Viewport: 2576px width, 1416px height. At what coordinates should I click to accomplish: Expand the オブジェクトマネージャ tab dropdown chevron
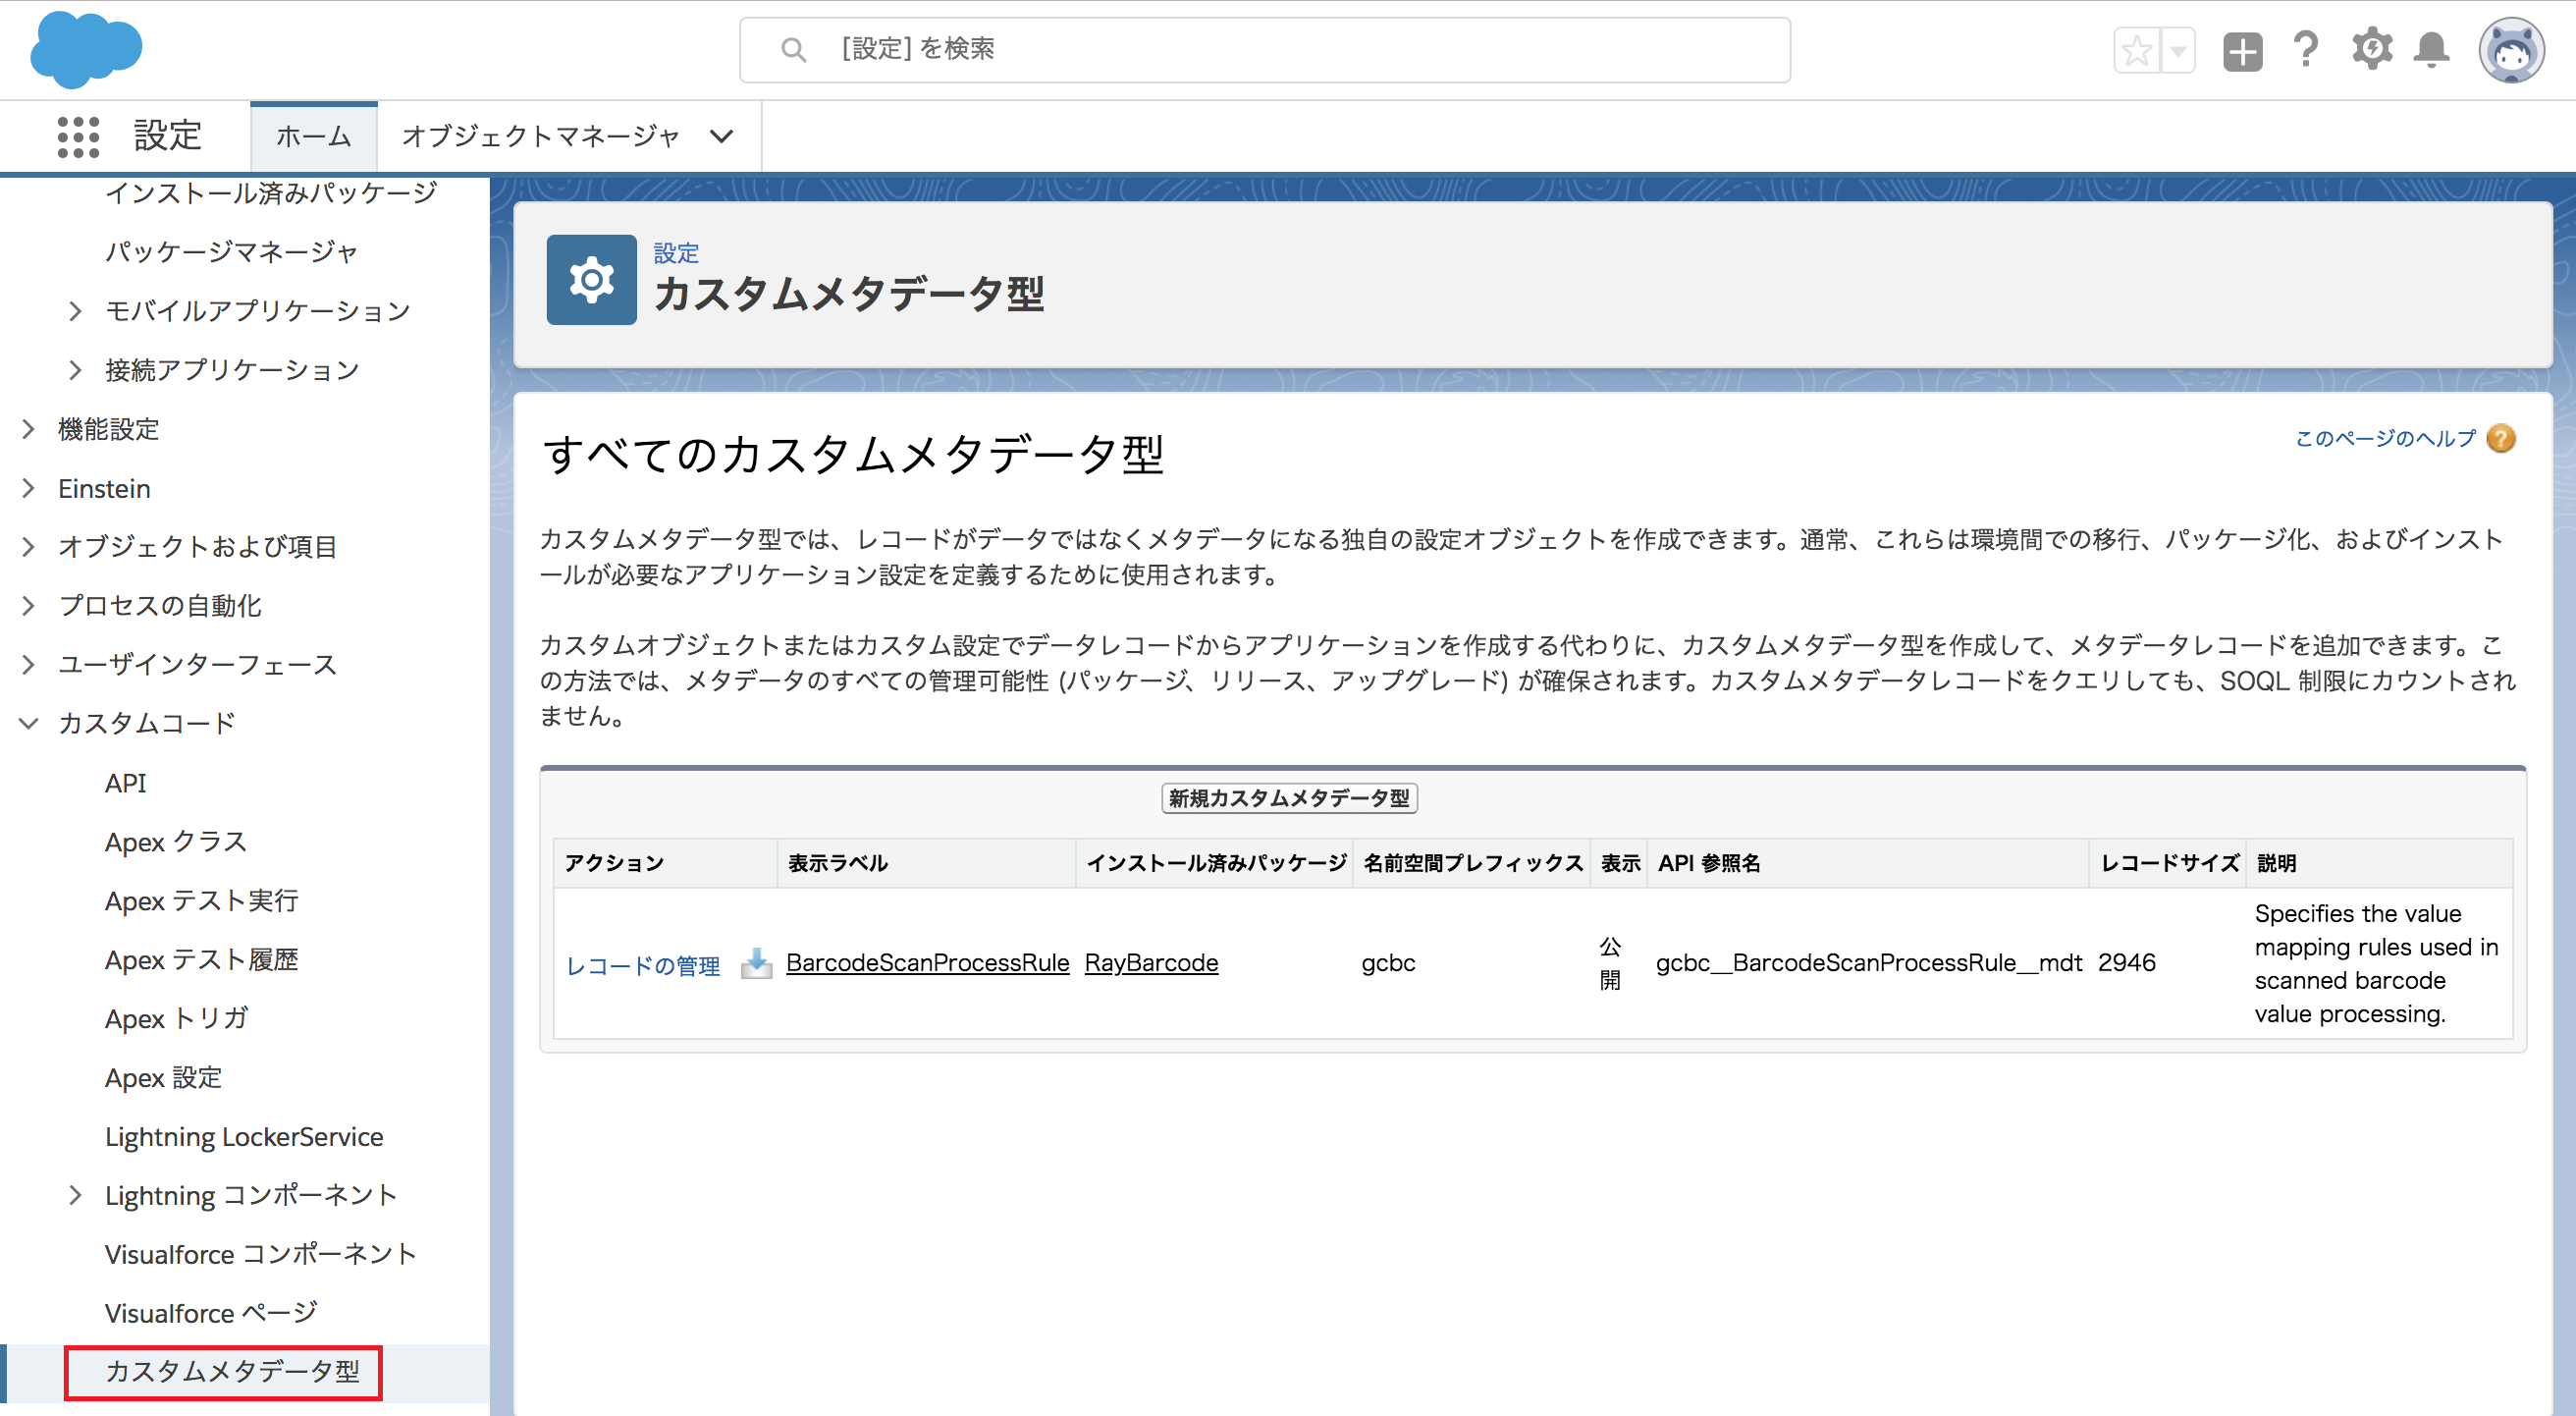pyautogui.click(x=722, y=136)
